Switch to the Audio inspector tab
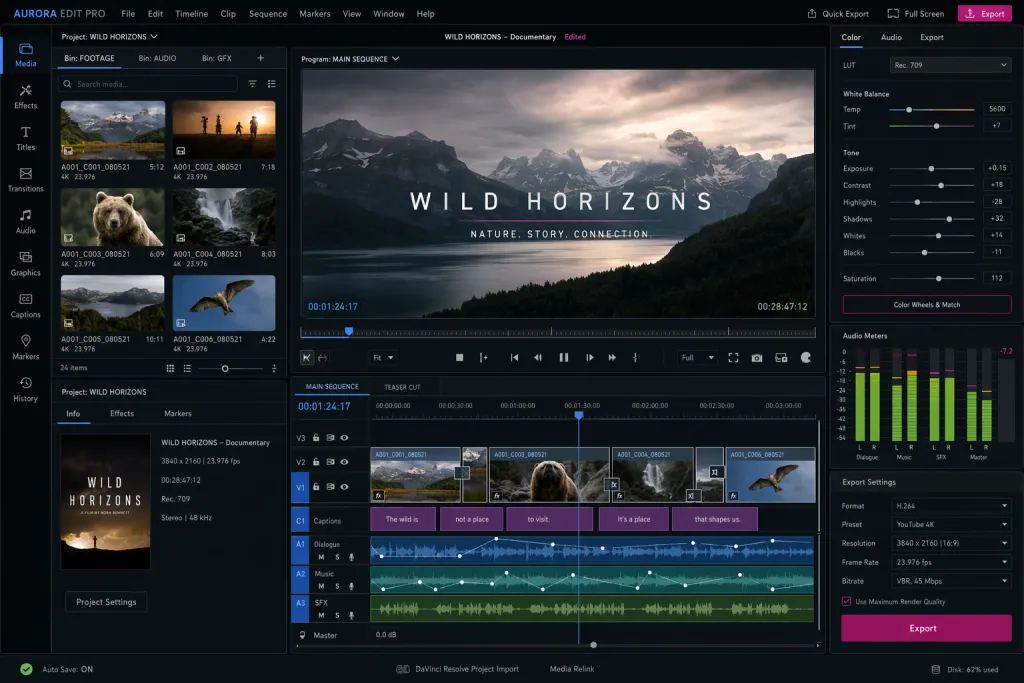 (x=891, y=37)
